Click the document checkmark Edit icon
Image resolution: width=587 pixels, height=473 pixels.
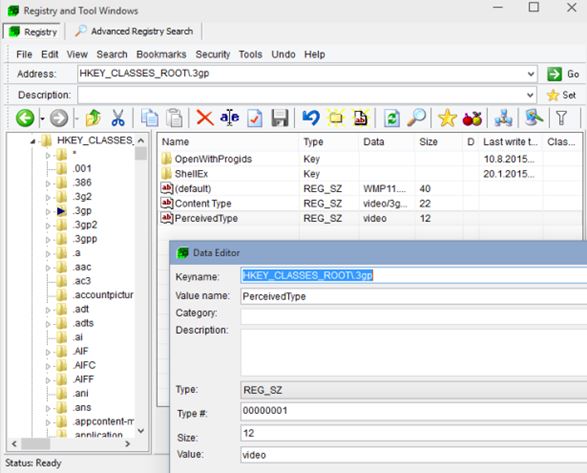click(x=255, y=118)
